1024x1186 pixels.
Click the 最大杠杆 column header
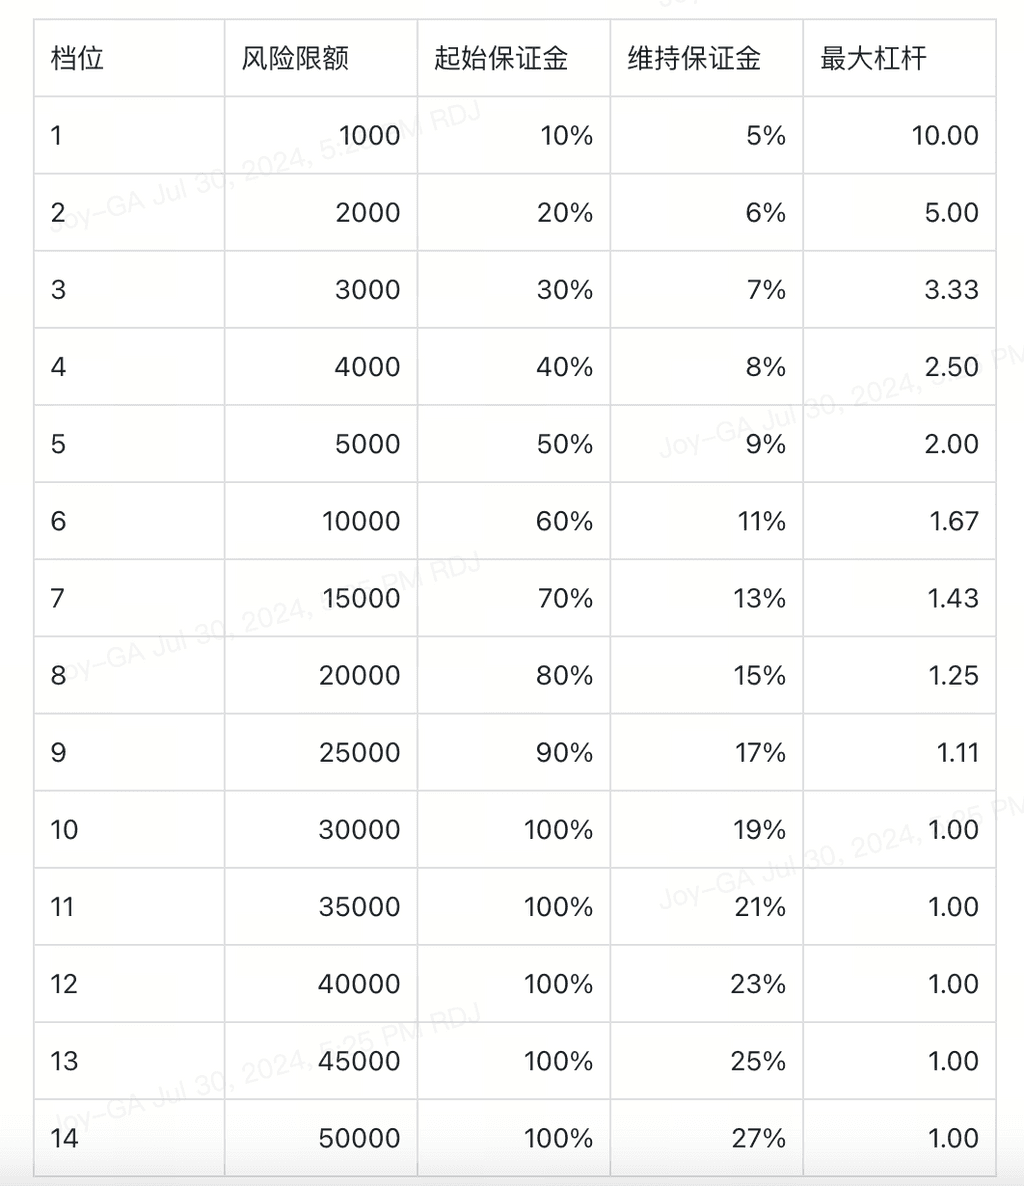[x=873, y=58]
